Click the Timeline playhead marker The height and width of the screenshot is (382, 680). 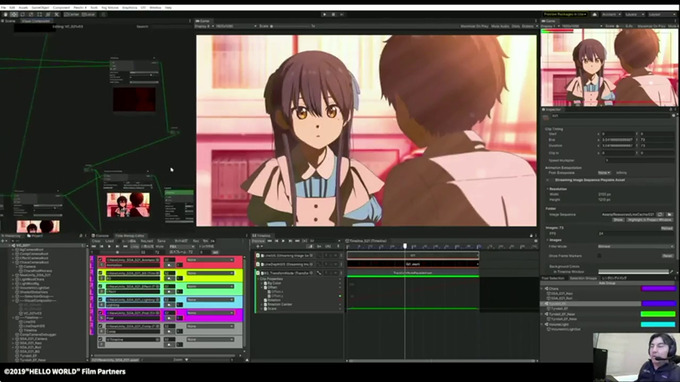click(405, 246)
